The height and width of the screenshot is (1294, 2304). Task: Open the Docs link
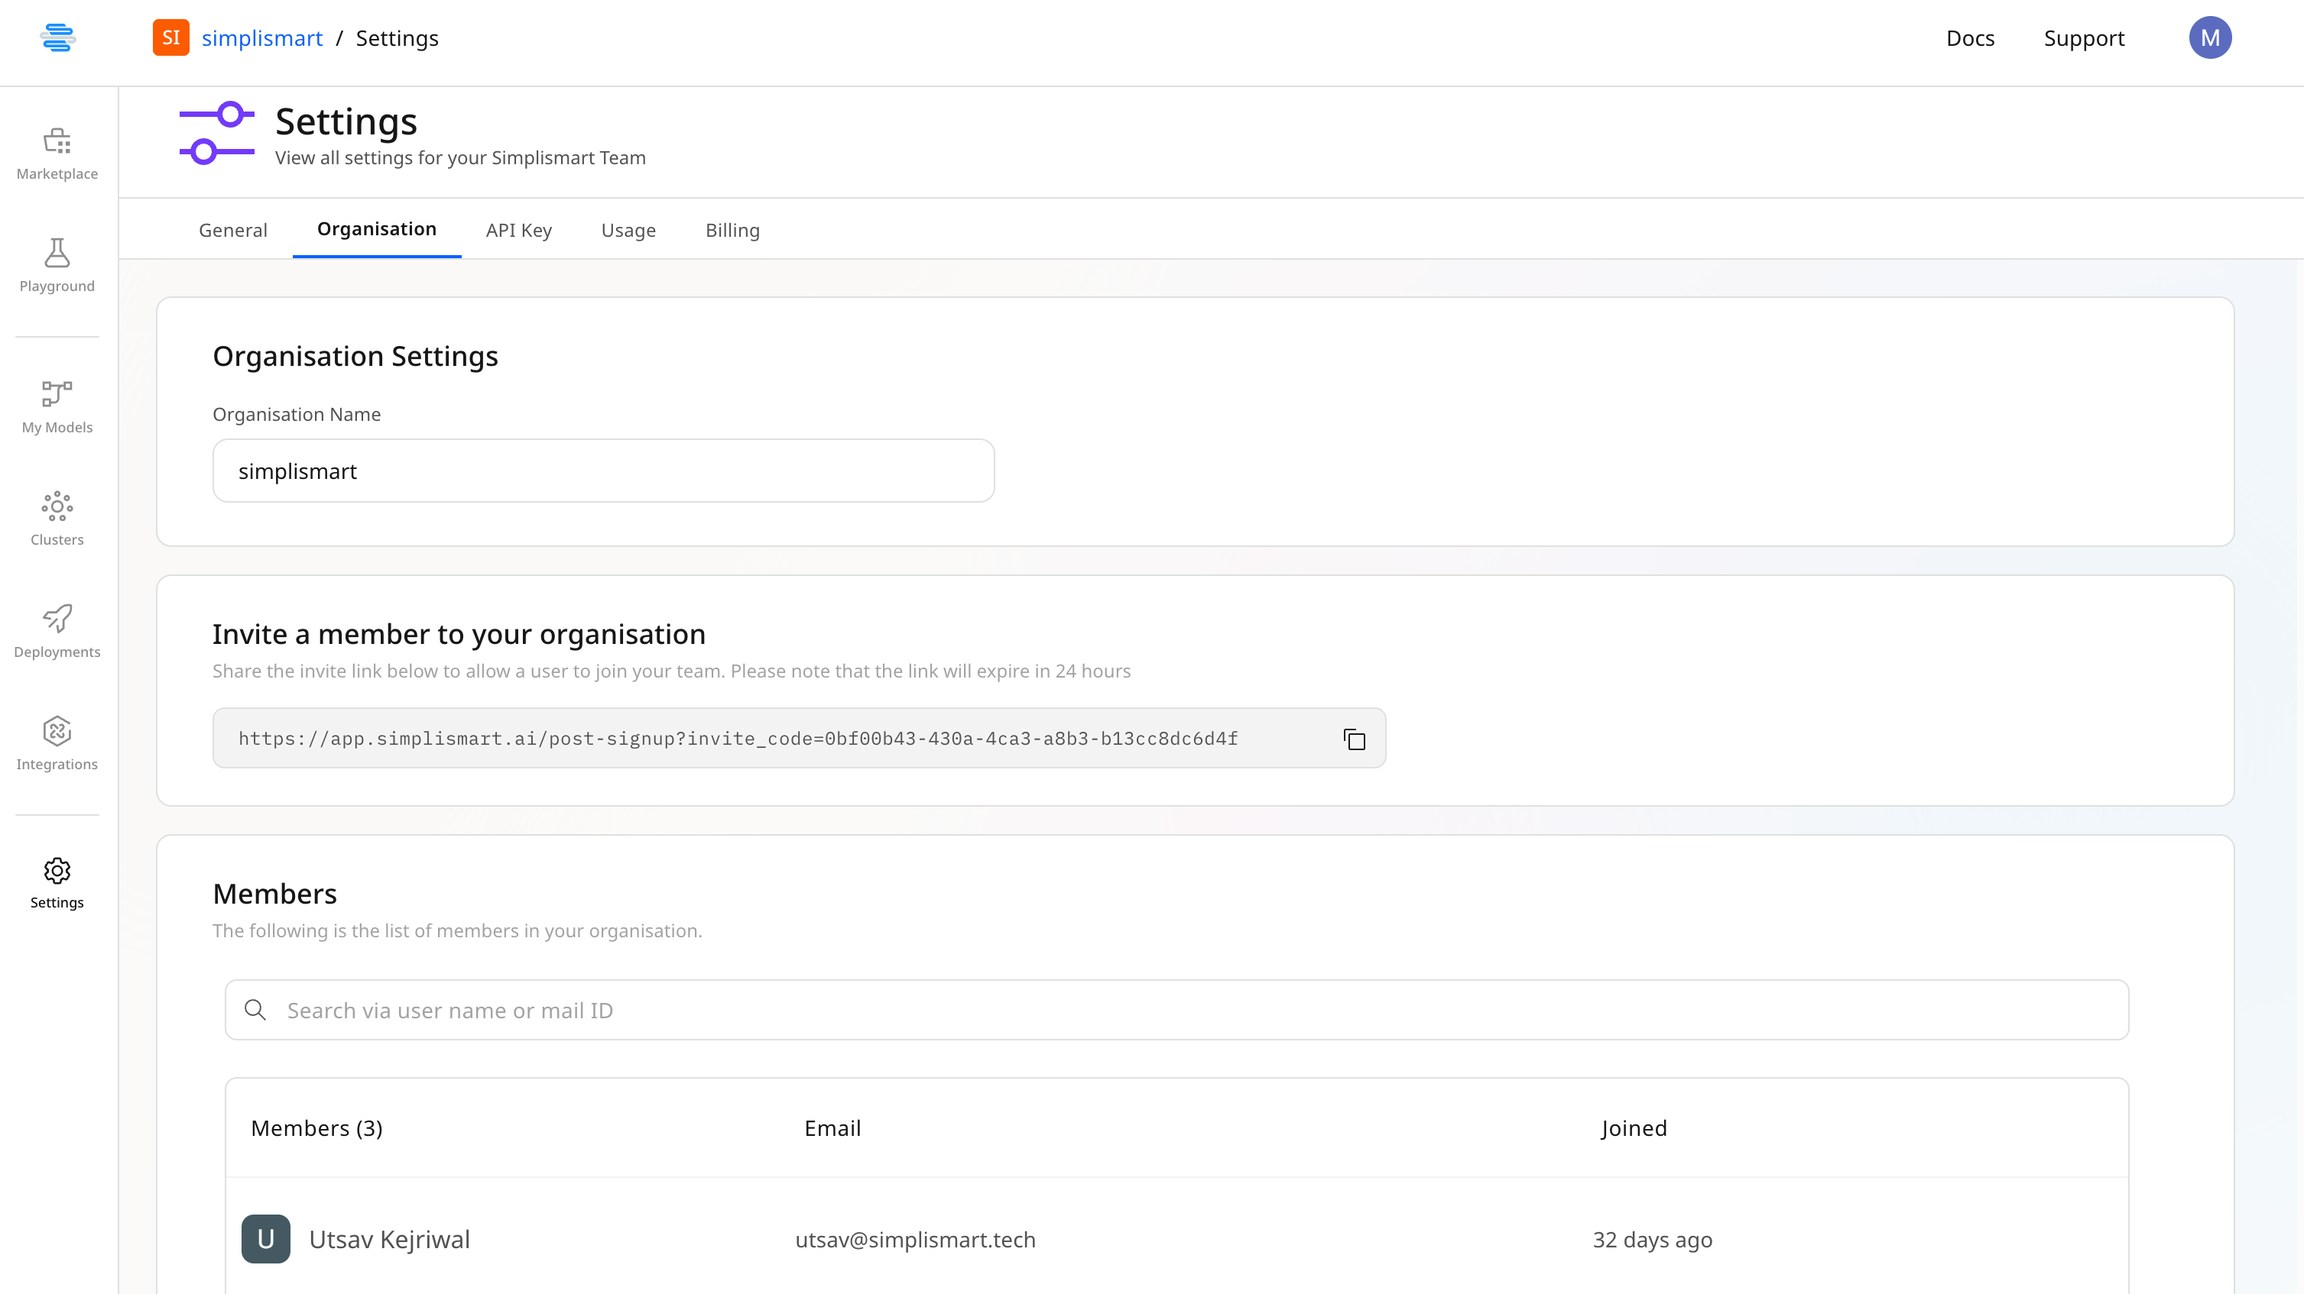click(1969, 38)
